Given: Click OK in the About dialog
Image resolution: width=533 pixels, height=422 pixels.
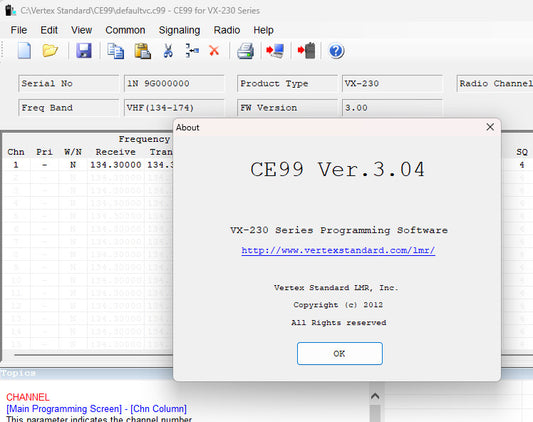Looking at the screenshot, I should [x=340, y=354].
